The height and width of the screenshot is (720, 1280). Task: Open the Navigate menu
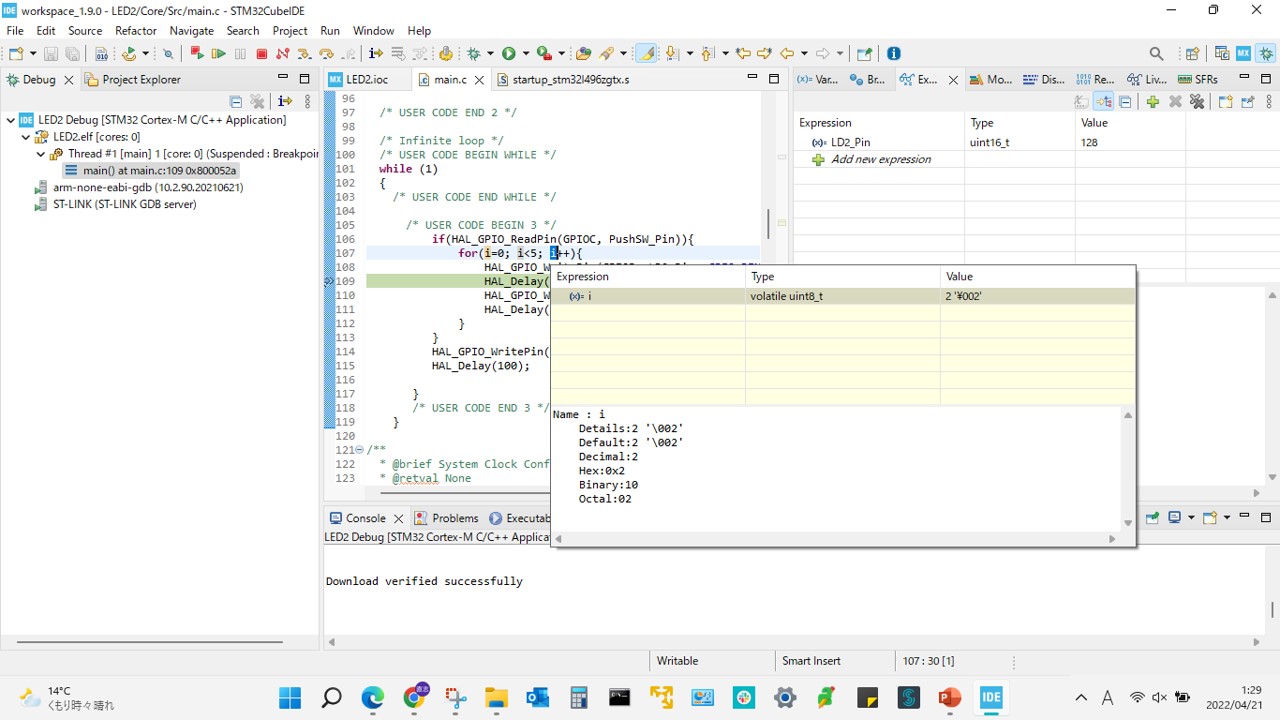(x=191, y=31)
